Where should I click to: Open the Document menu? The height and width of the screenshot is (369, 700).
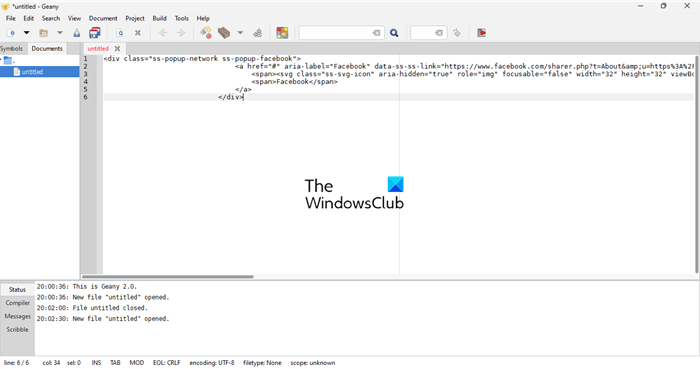103,18
